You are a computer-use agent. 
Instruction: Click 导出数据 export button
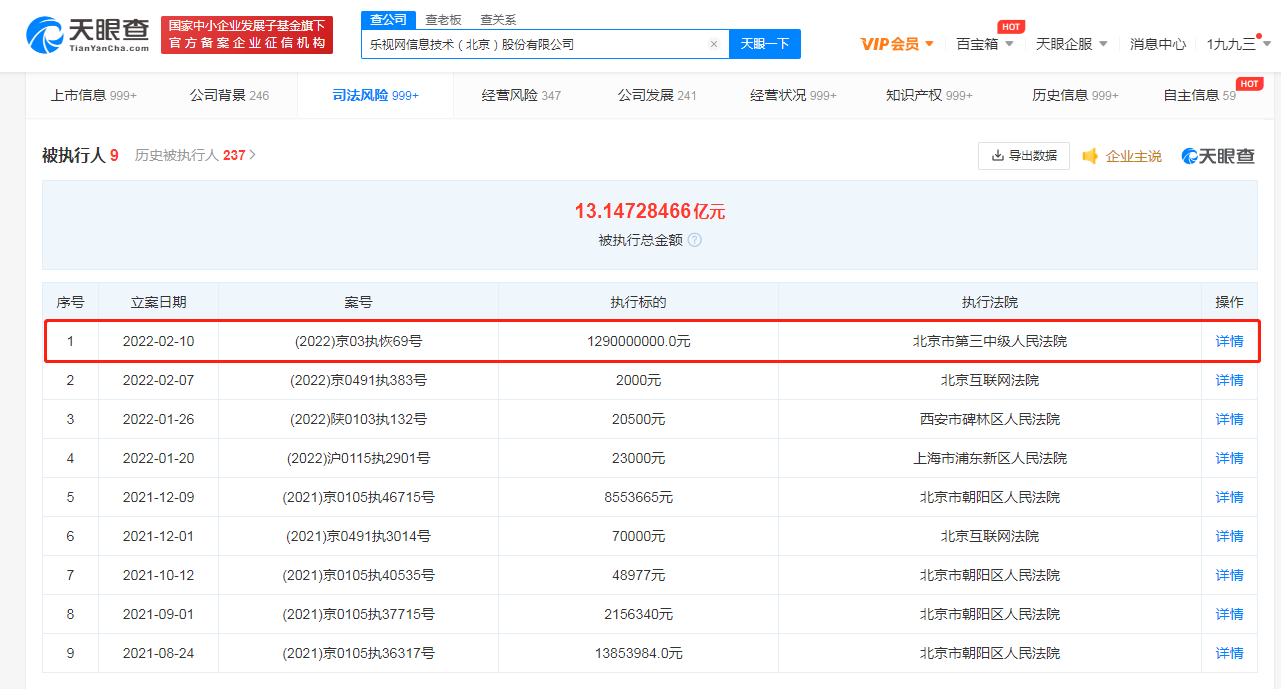tap(1024, 156)
